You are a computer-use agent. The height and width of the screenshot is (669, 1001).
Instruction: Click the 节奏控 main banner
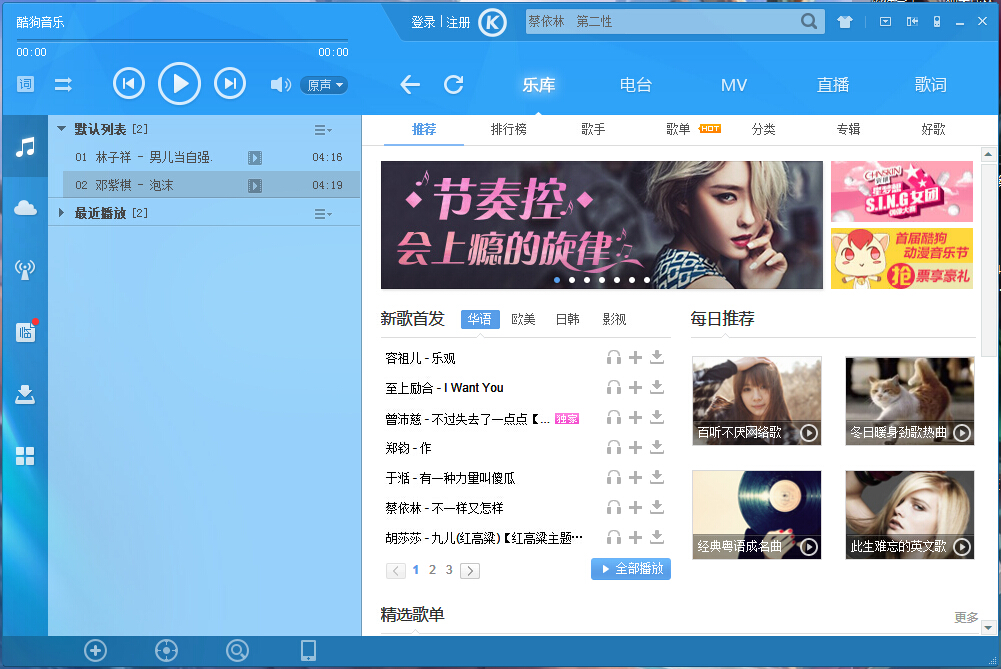pyautogui.click(x=601, y=225)
